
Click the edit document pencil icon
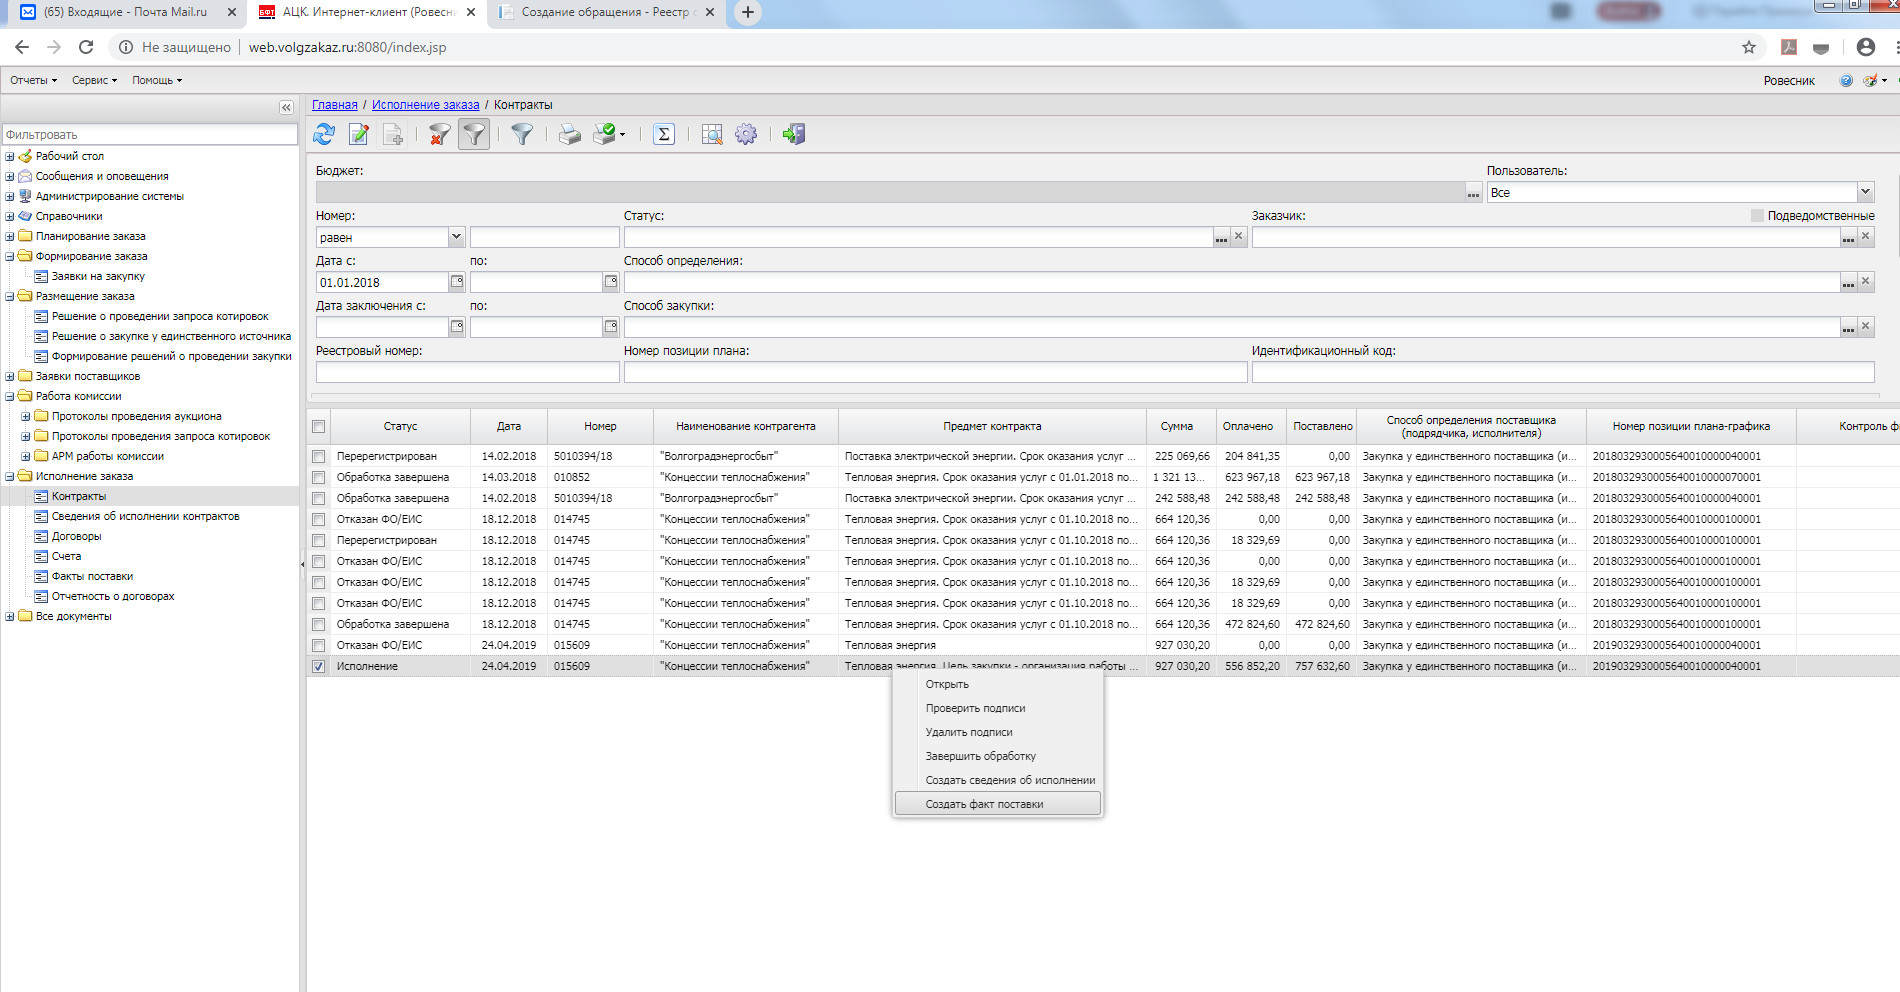pos(359,134)
